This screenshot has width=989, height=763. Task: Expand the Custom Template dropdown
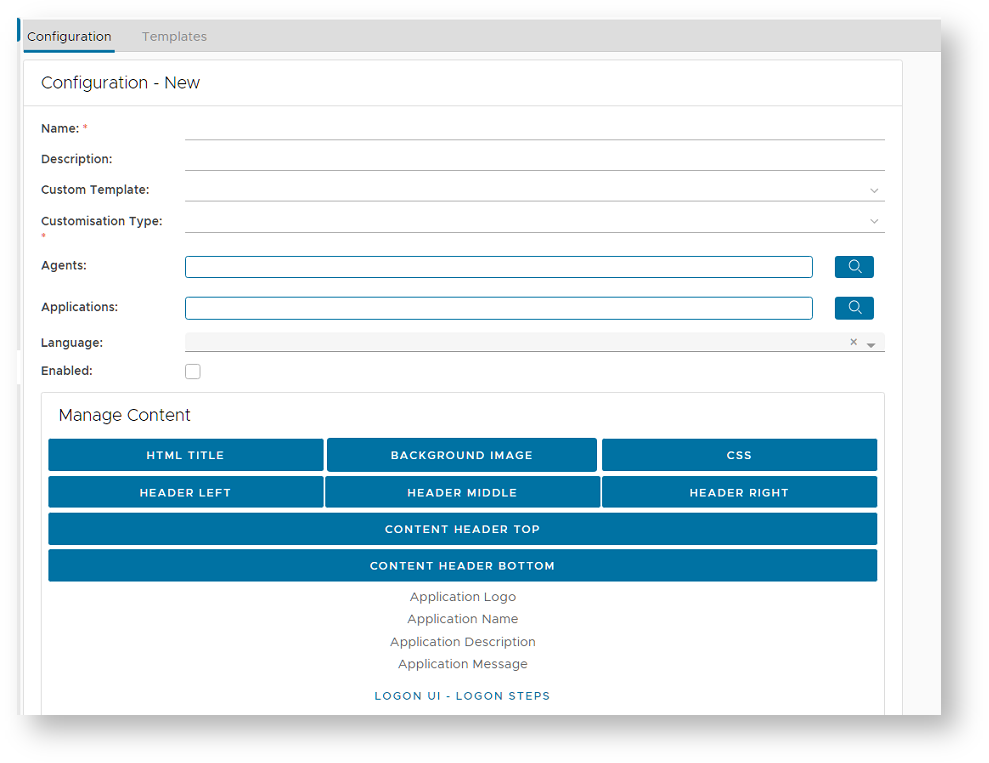[x=873, y=190]
